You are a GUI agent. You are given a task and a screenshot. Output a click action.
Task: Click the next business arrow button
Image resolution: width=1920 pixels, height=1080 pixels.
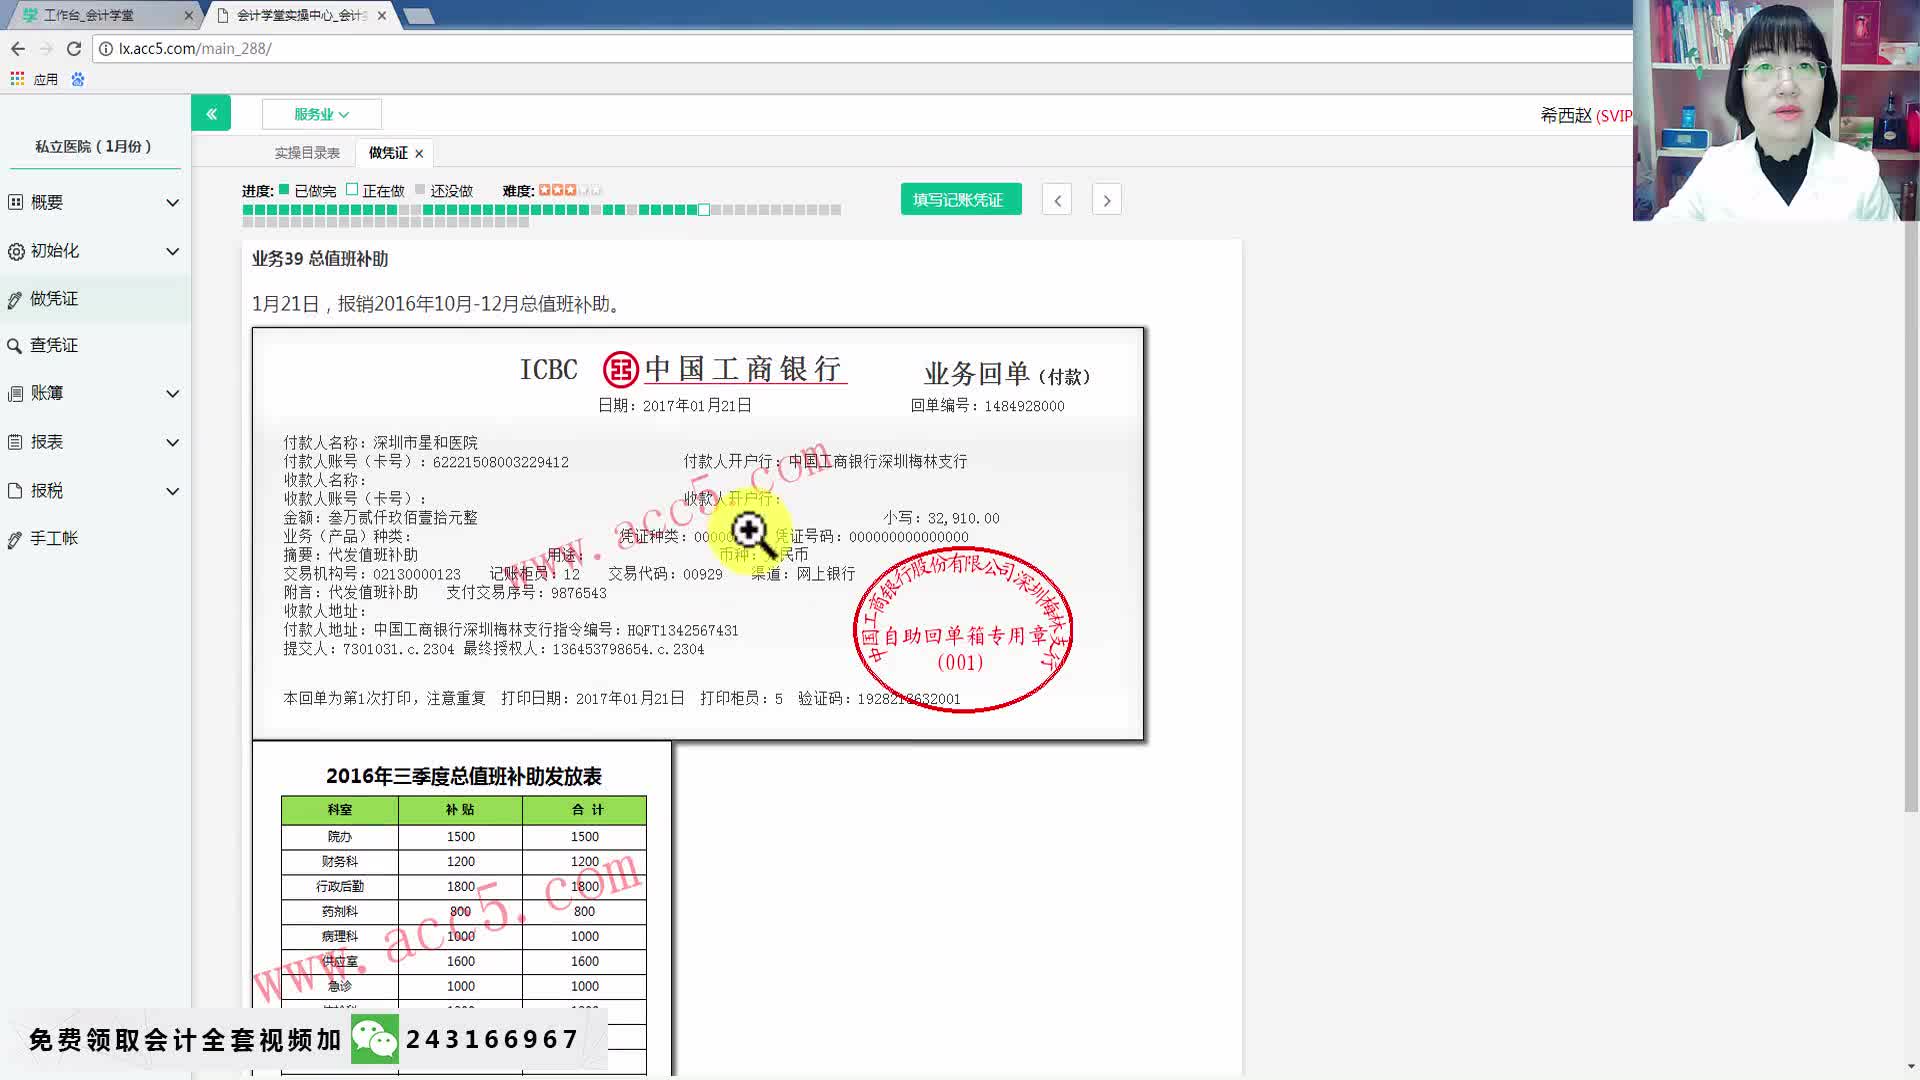tap(1106, 199)
